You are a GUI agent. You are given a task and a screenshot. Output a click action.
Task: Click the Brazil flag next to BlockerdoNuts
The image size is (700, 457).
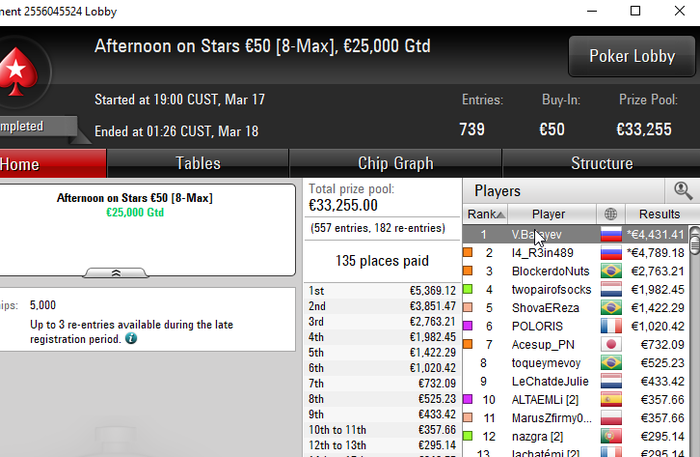tap(611, 271)
